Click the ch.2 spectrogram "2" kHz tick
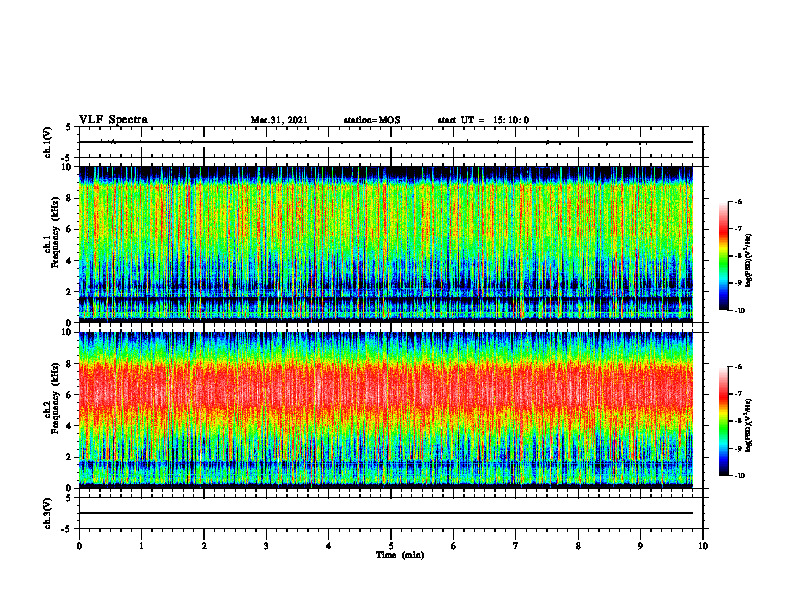 coord(70,457)
